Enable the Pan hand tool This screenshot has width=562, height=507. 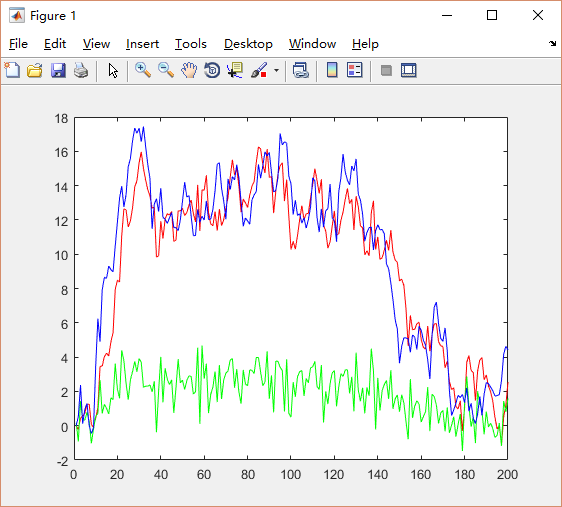pos(189,70)
